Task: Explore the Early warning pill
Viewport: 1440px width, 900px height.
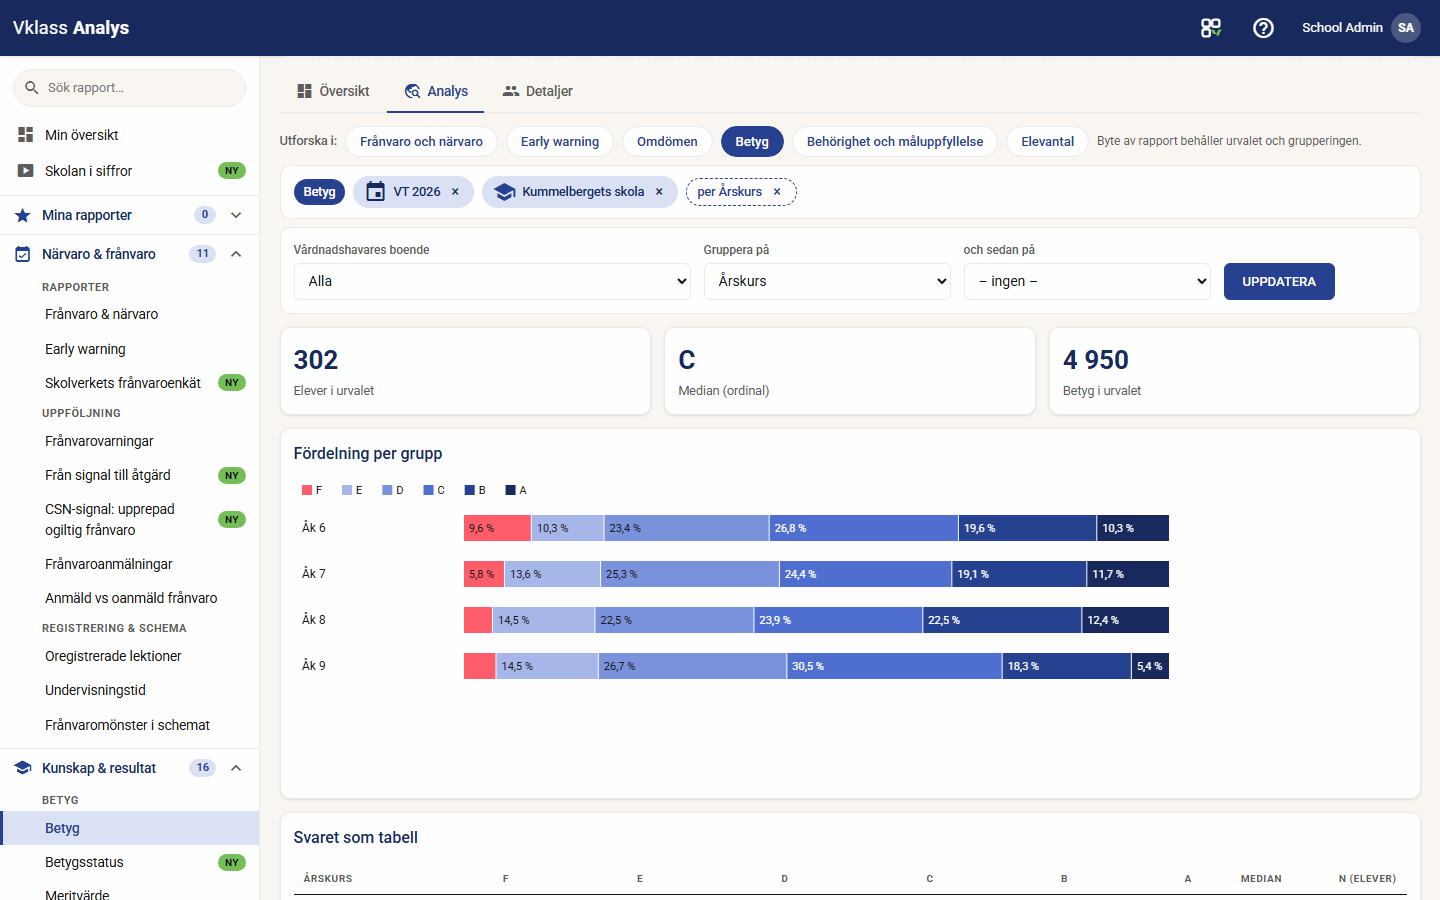Action: pos(560,141)
